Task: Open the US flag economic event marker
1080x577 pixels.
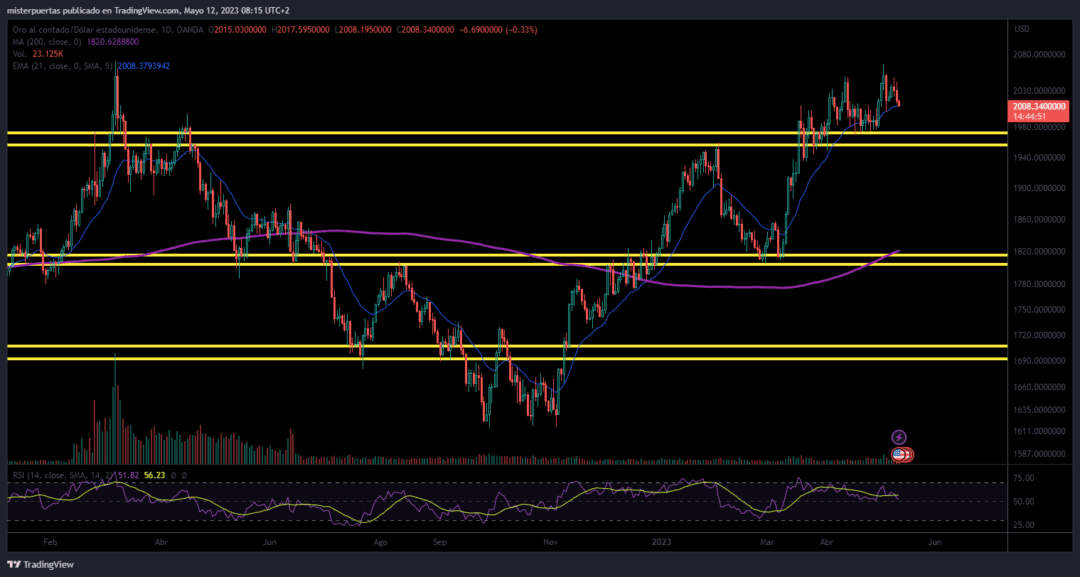Action: pyautogui.click(x=901, y=454)
